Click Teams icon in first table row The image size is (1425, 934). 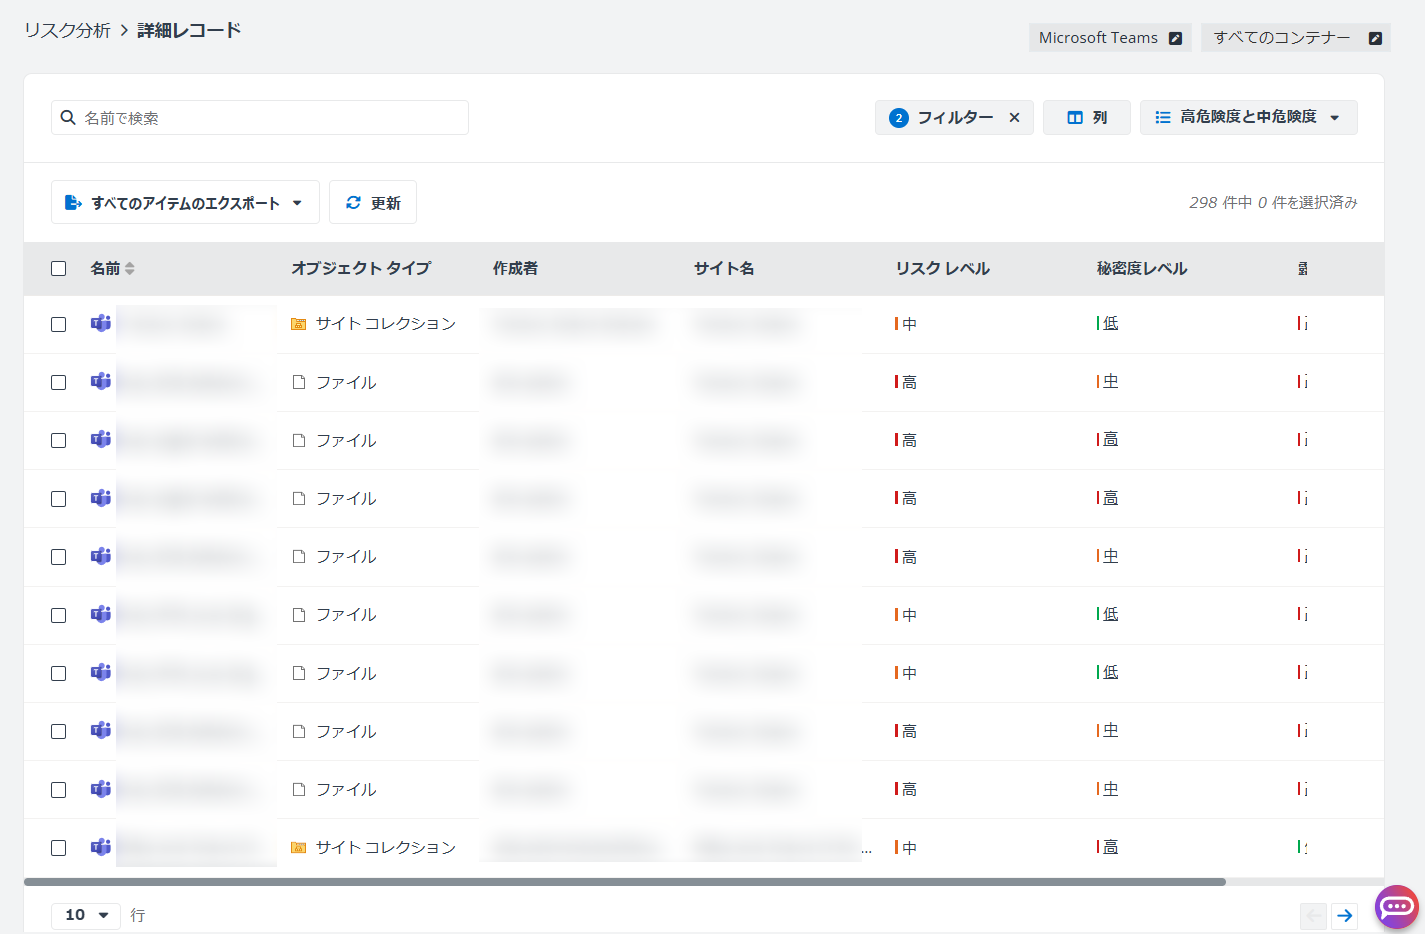click(101, 323)
